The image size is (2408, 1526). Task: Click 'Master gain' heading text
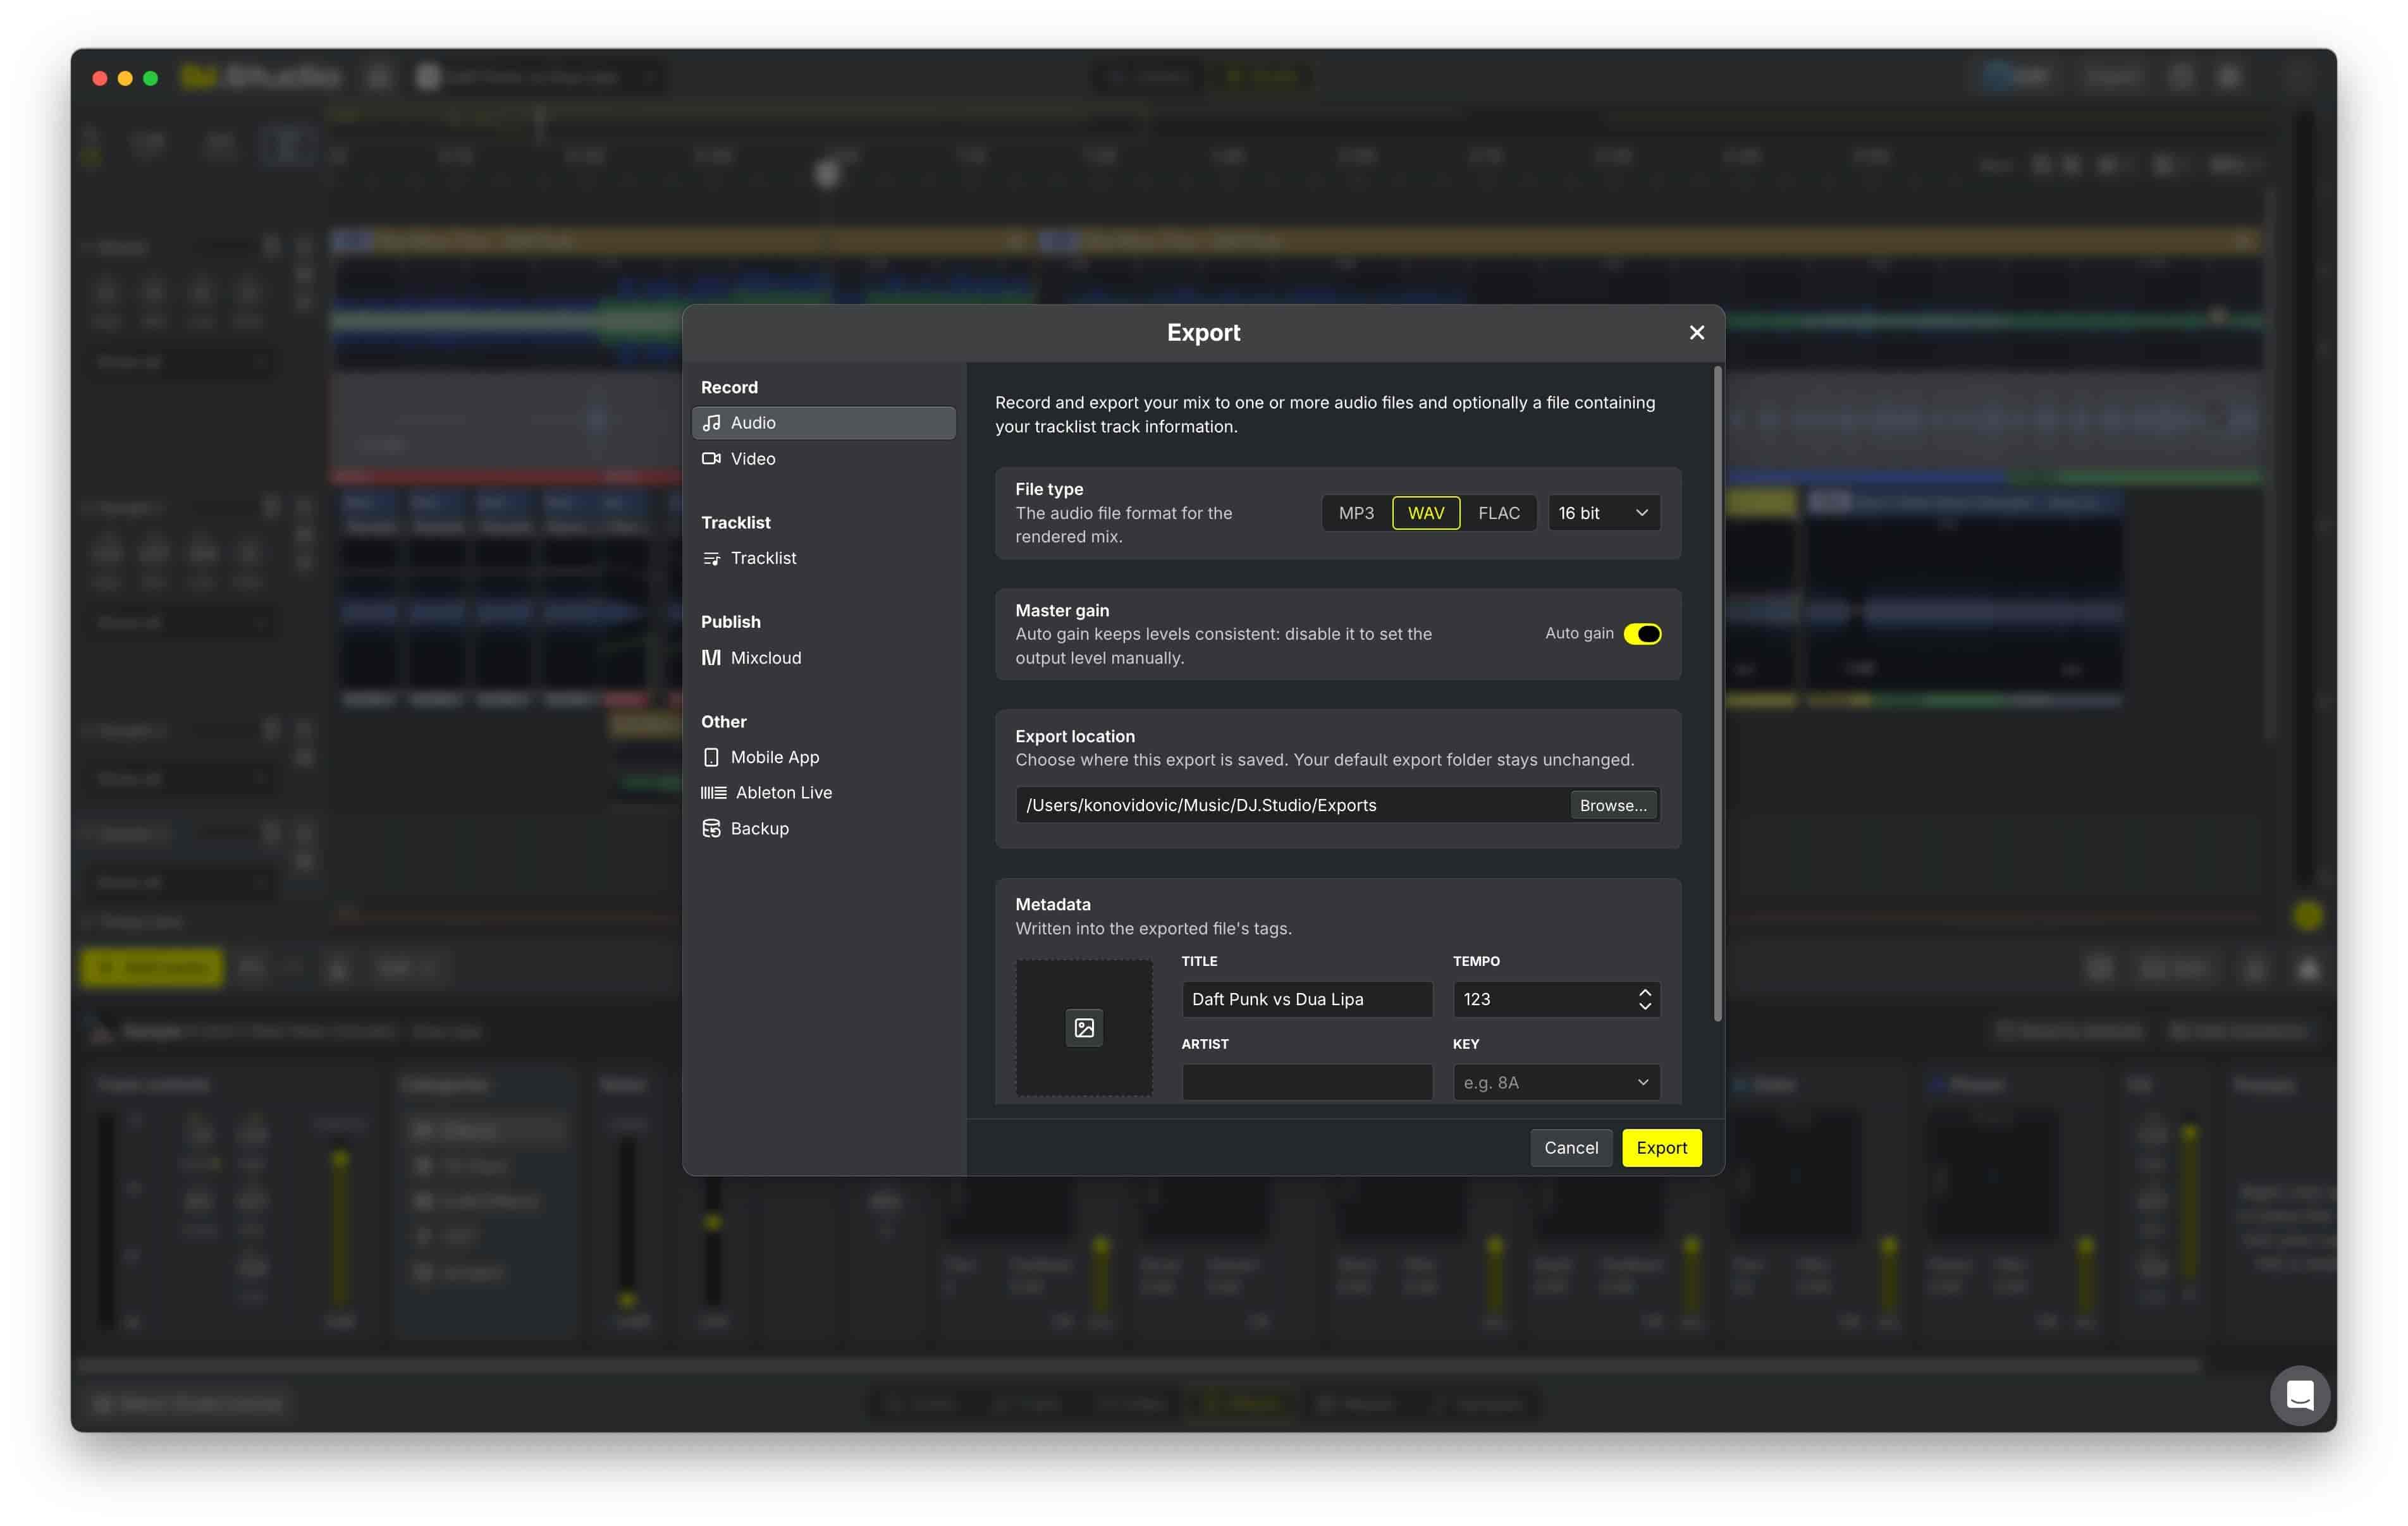coord(1062,610)
